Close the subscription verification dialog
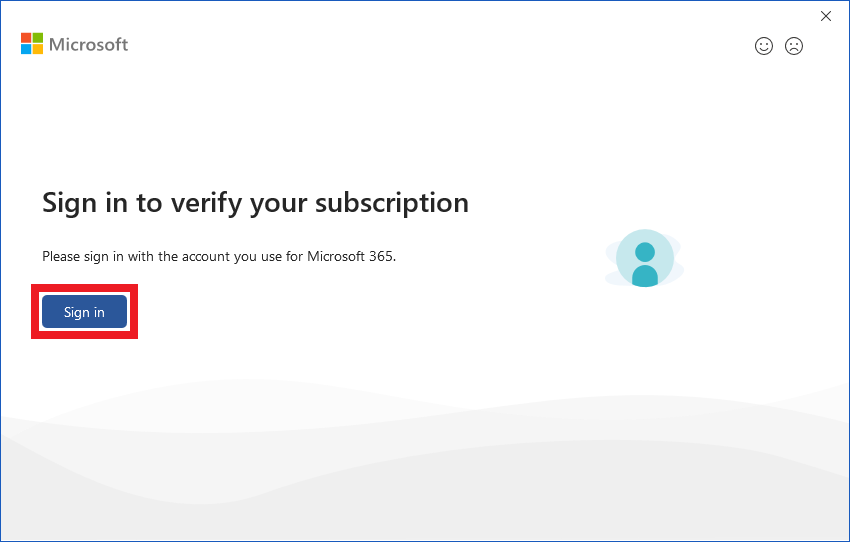Screen dimensions: 850x542 pyautogui.click(x=826, y=16)
